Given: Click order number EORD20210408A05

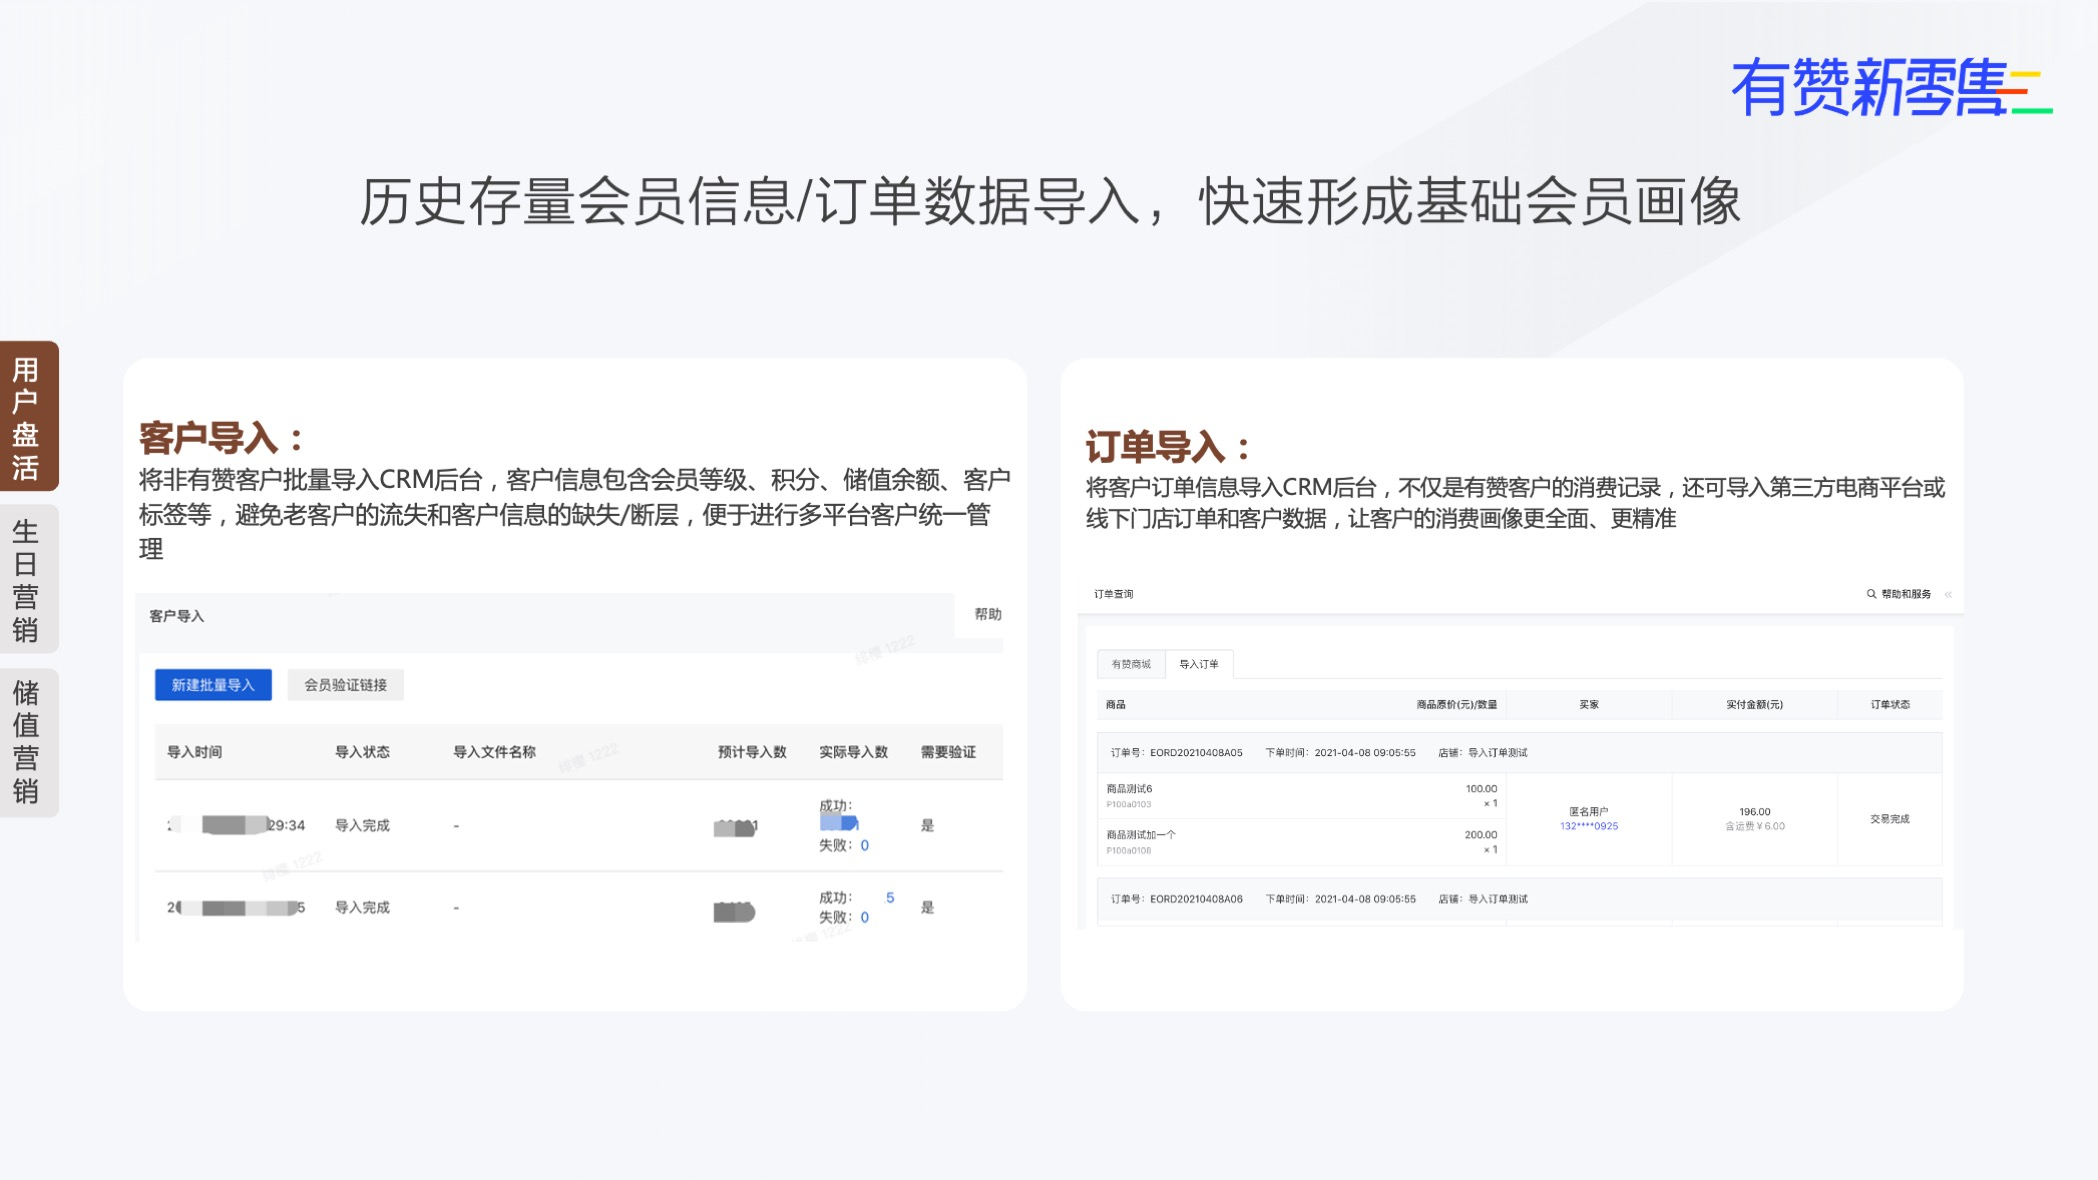Looking at the screenshot, I should 1196,753.
